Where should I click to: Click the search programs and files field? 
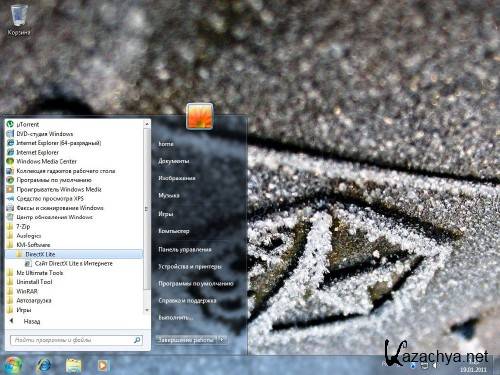coord(77,340)
